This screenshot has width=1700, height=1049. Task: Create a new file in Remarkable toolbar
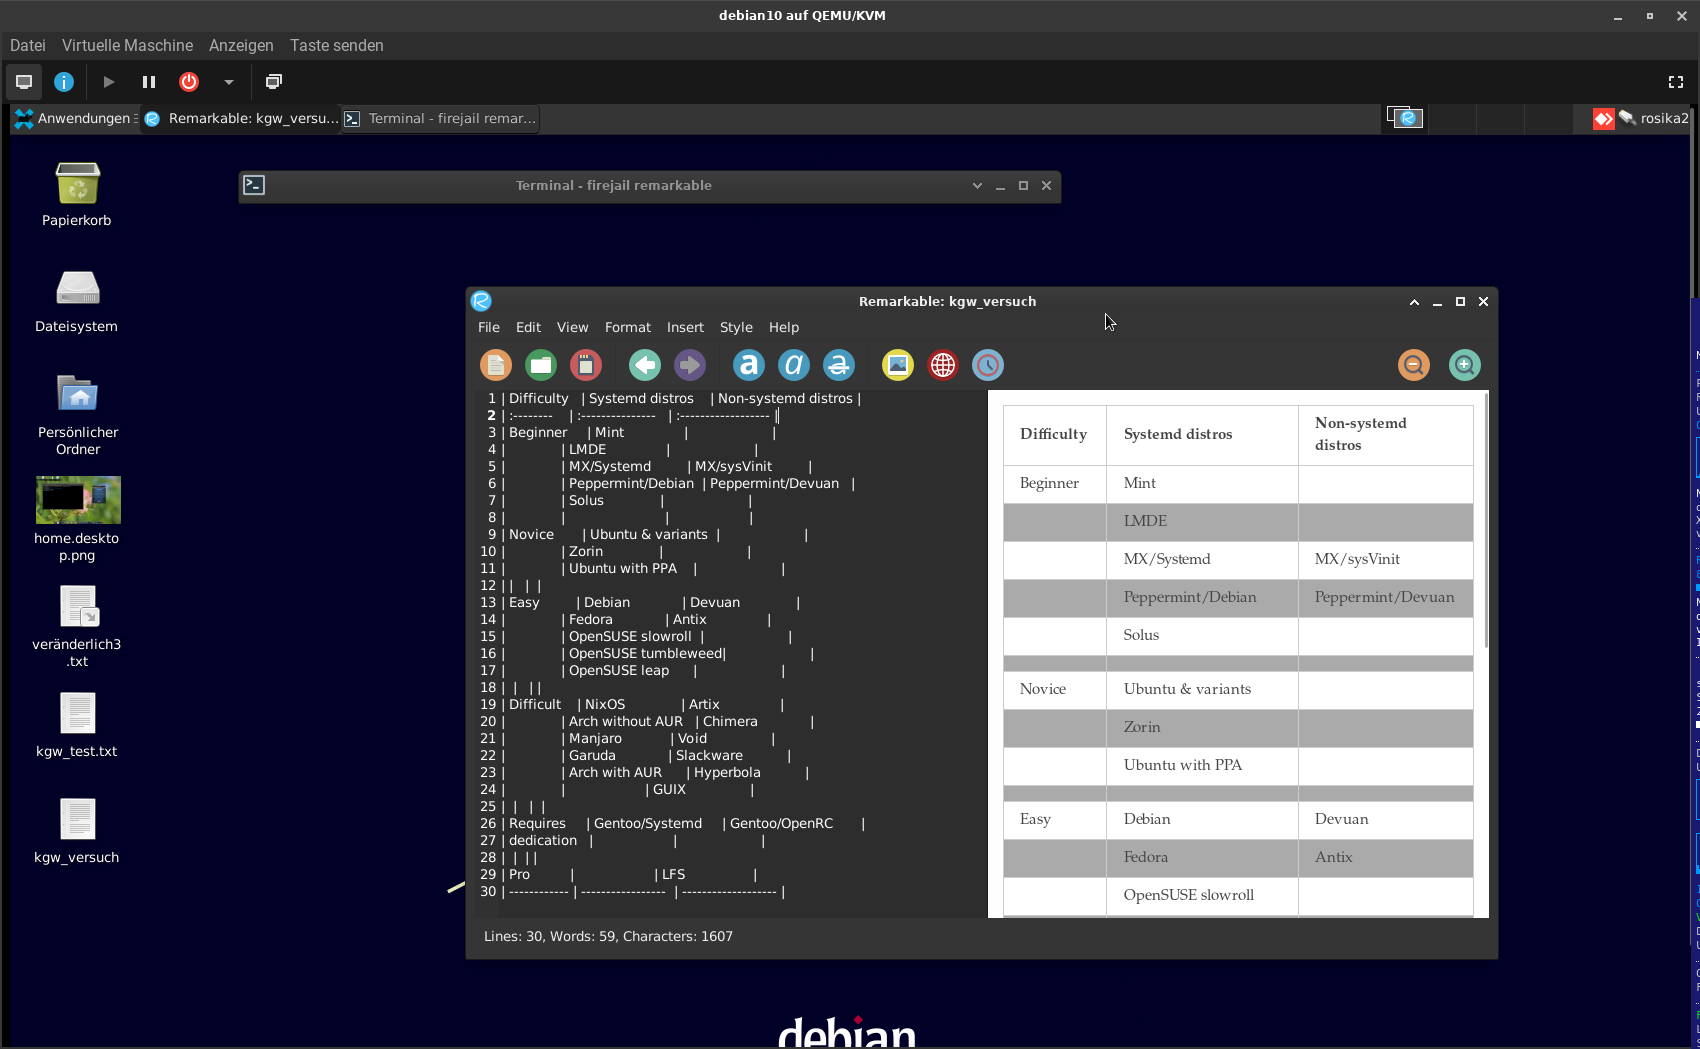click(496, 365)
